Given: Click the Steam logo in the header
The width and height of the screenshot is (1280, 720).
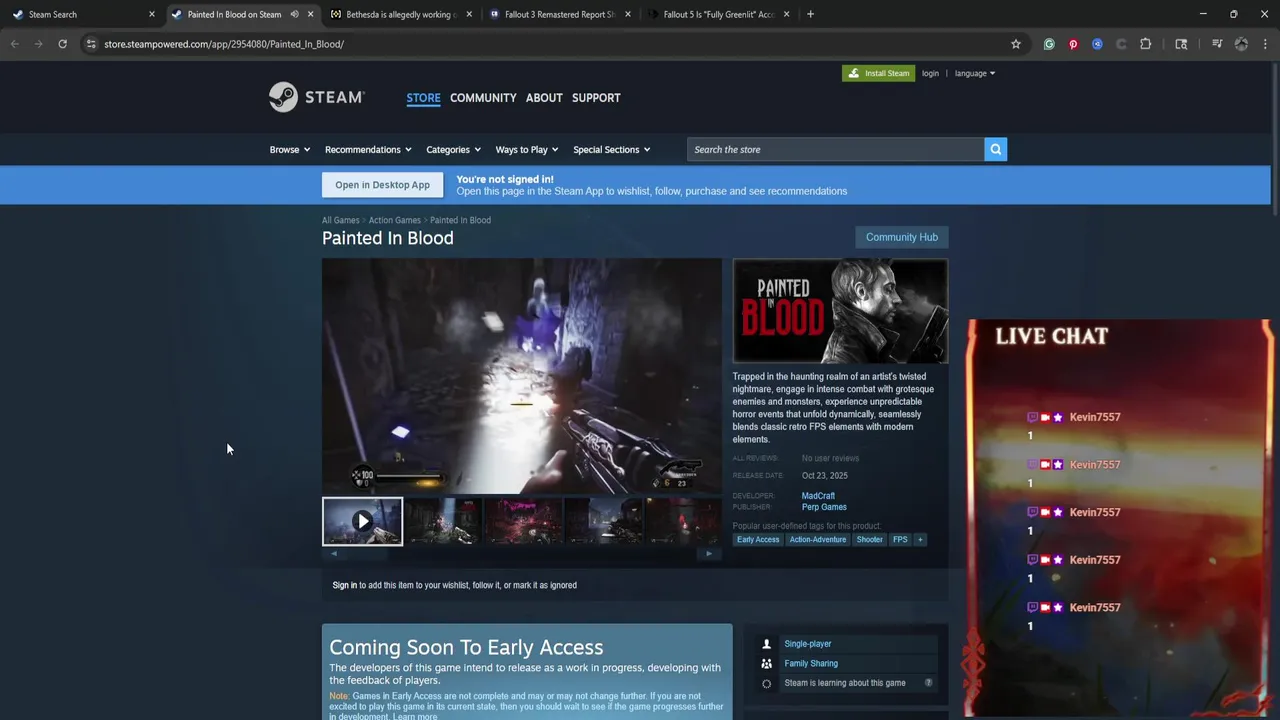Looking at the screenshot, I should click(316, 97).
